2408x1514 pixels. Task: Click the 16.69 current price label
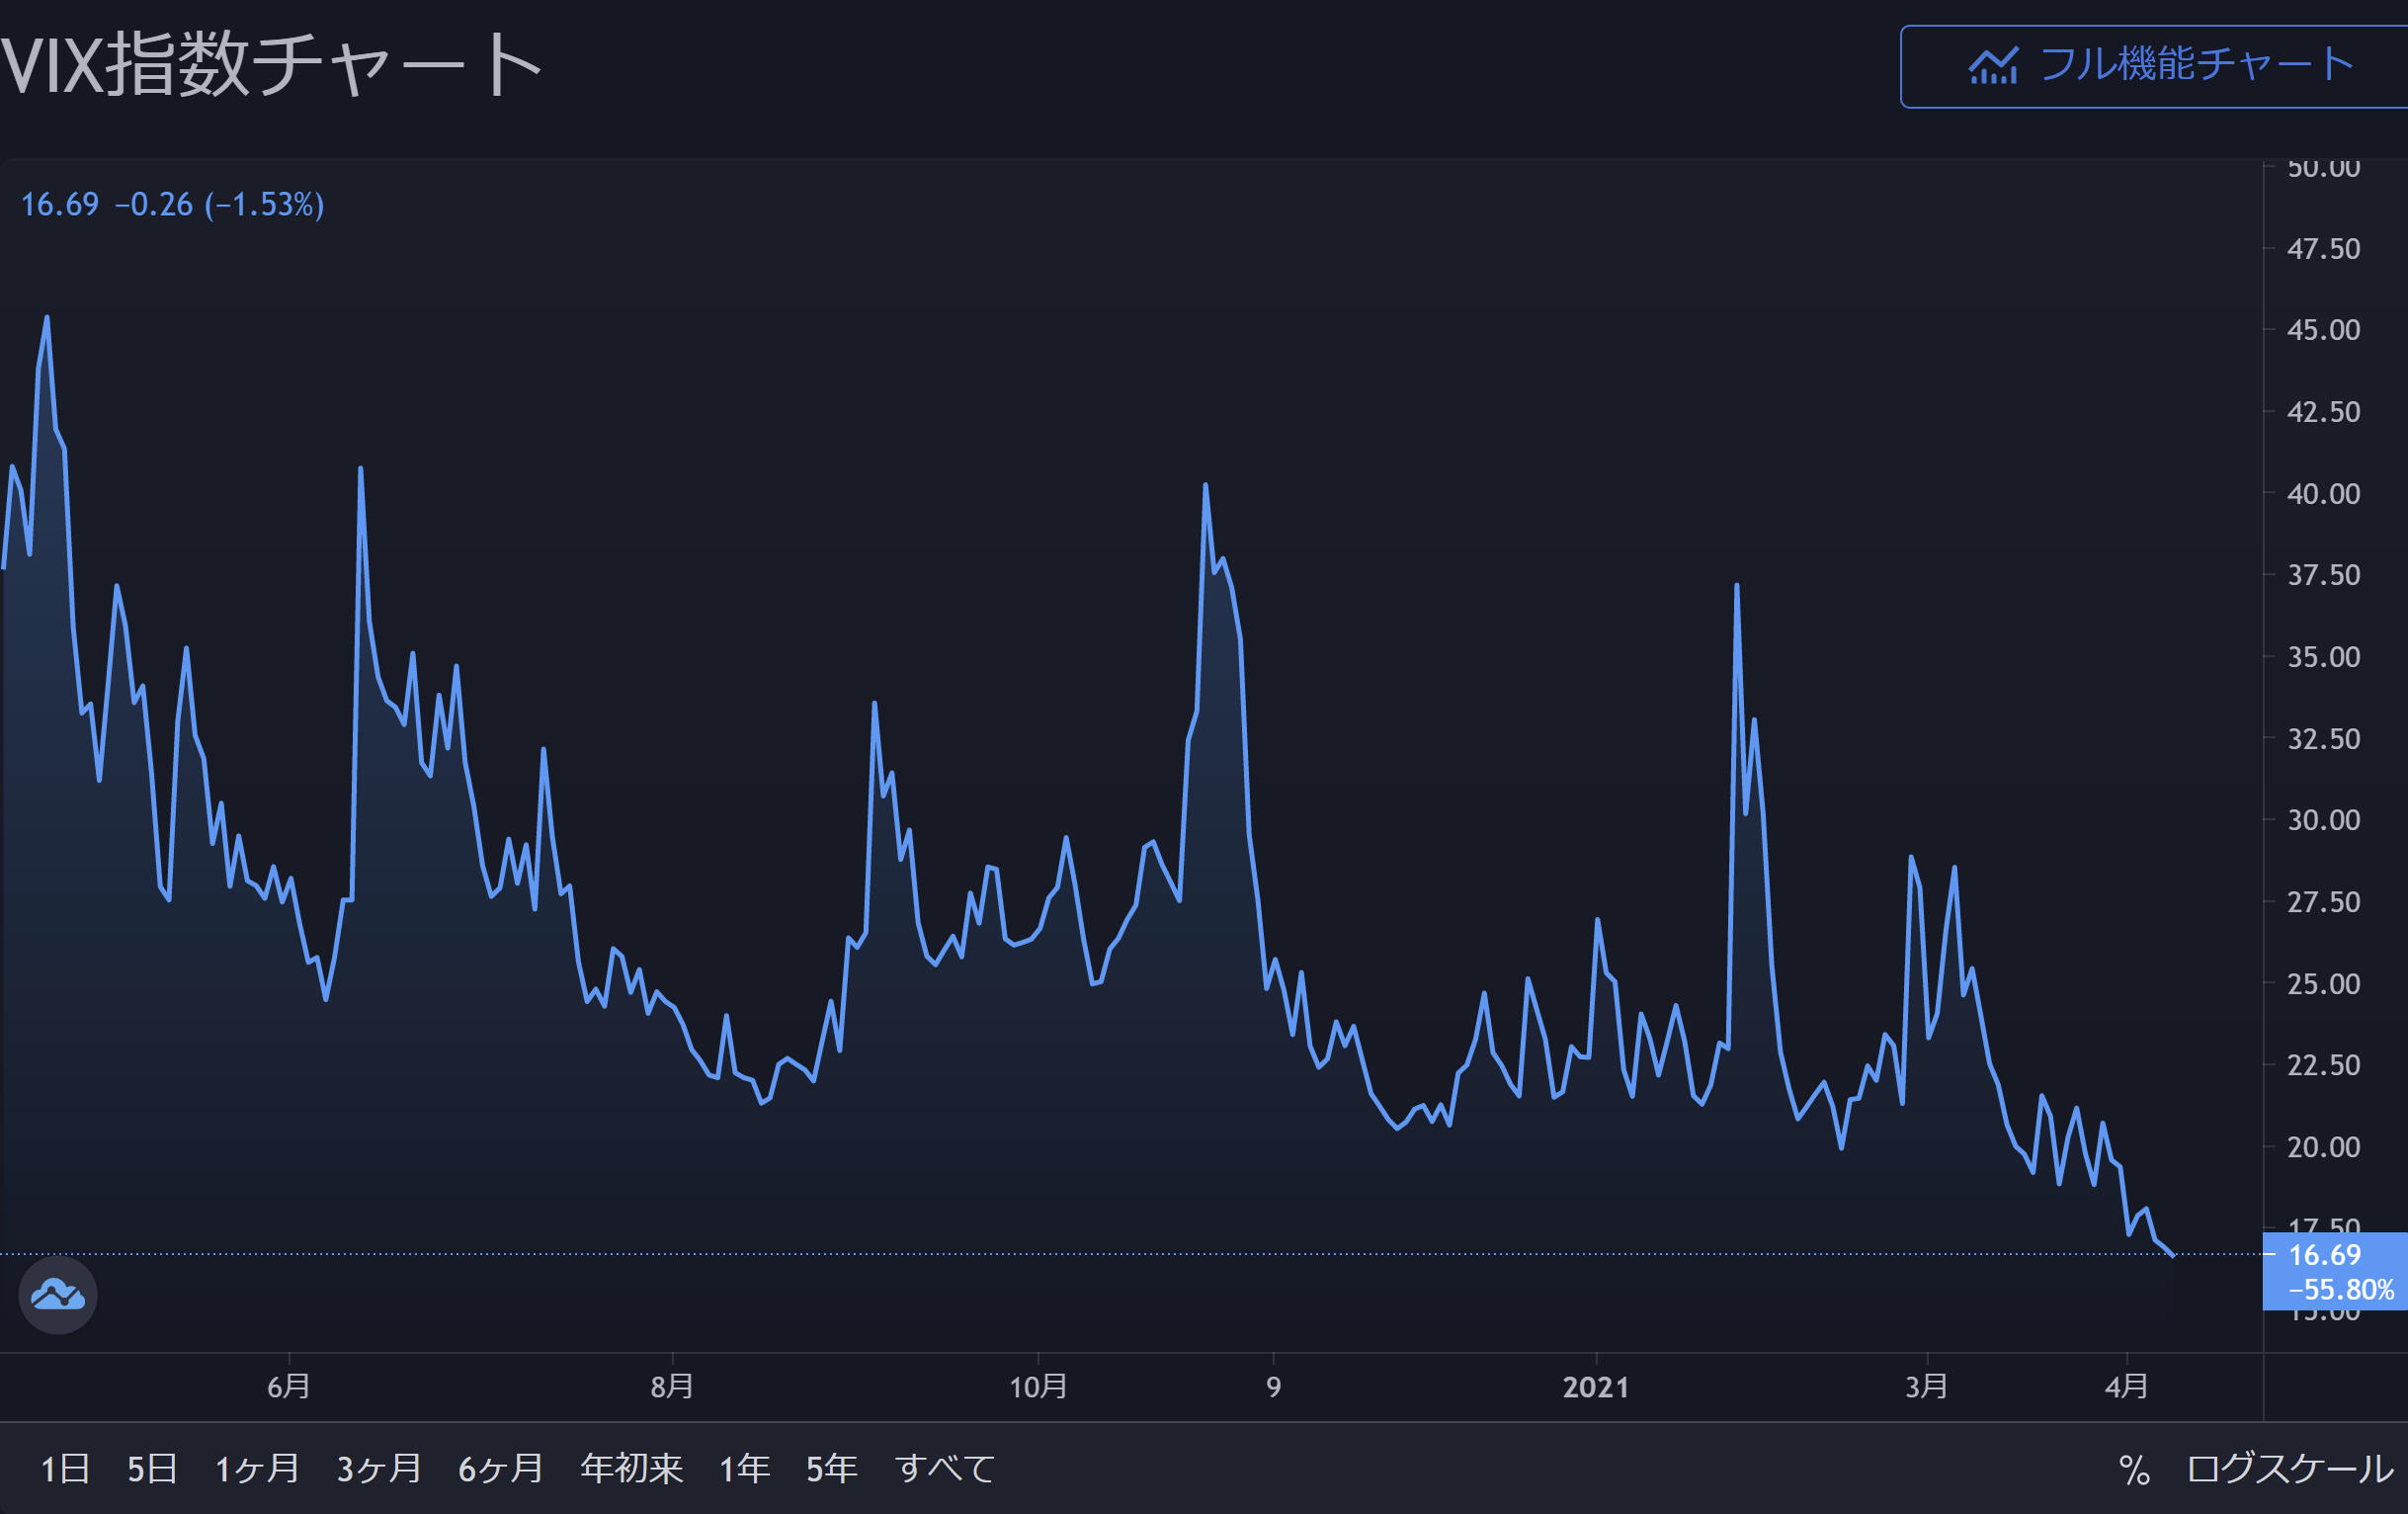click(2324, 1255)
